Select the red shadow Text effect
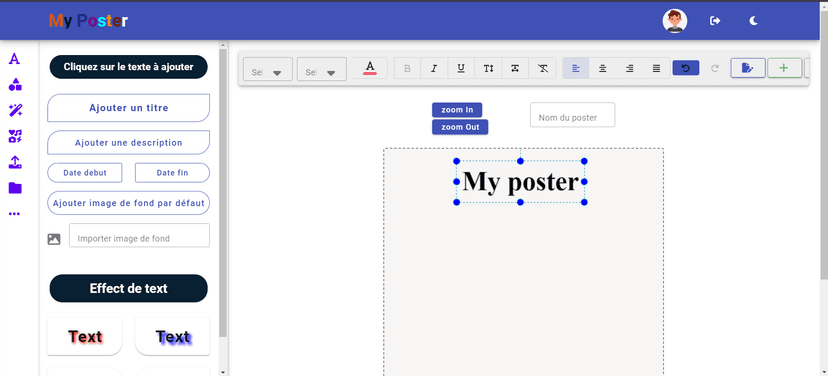828x376 pixels. [84, 336]
